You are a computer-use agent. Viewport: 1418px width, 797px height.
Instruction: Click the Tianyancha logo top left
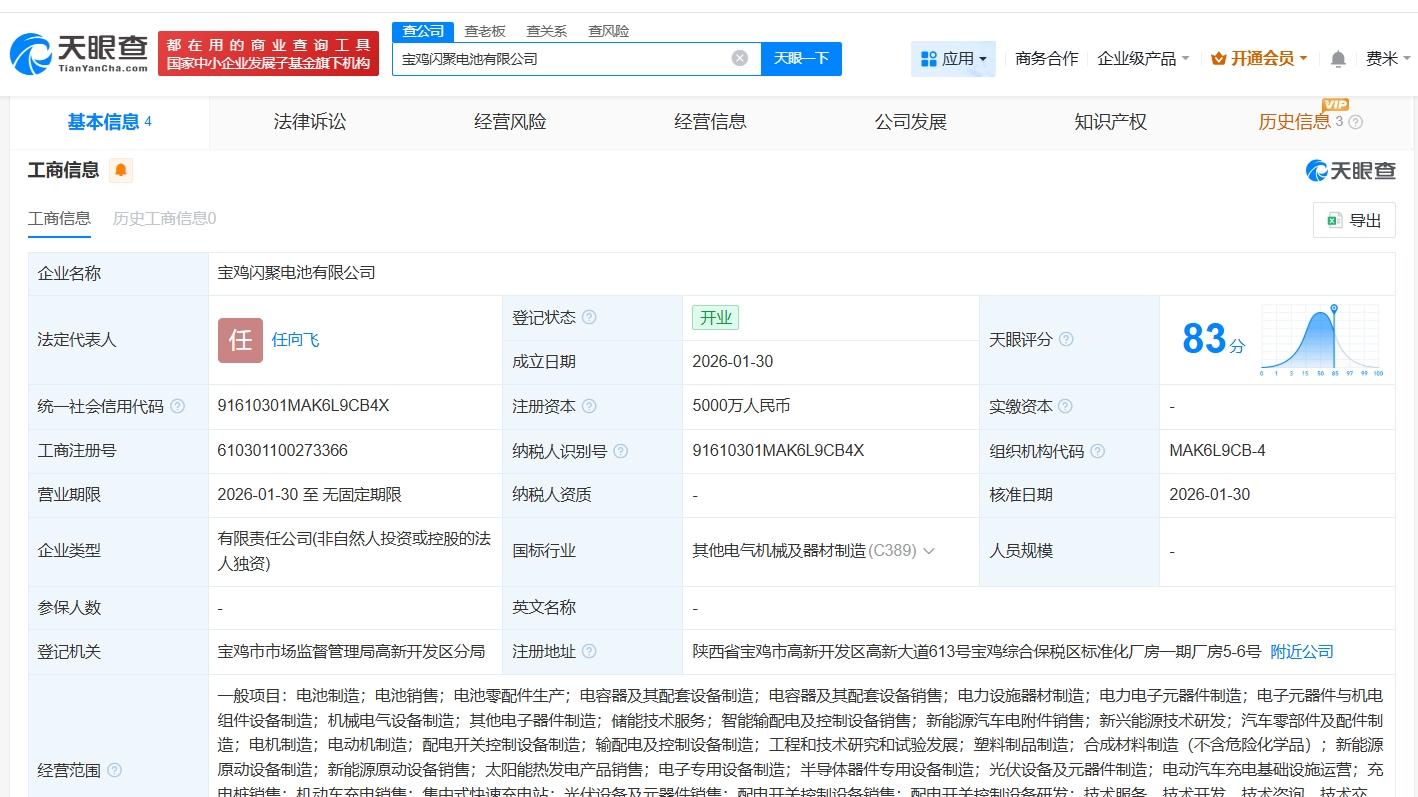tap(75, 52)
